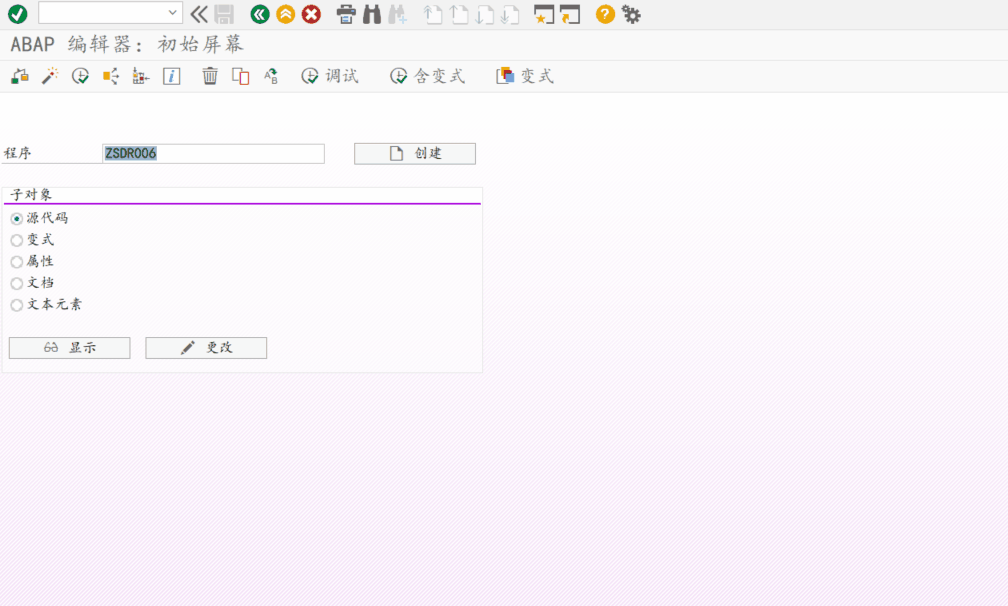Click the print icon
The height and width of the screenshot is (606, 1008).
tap(347, 14)
